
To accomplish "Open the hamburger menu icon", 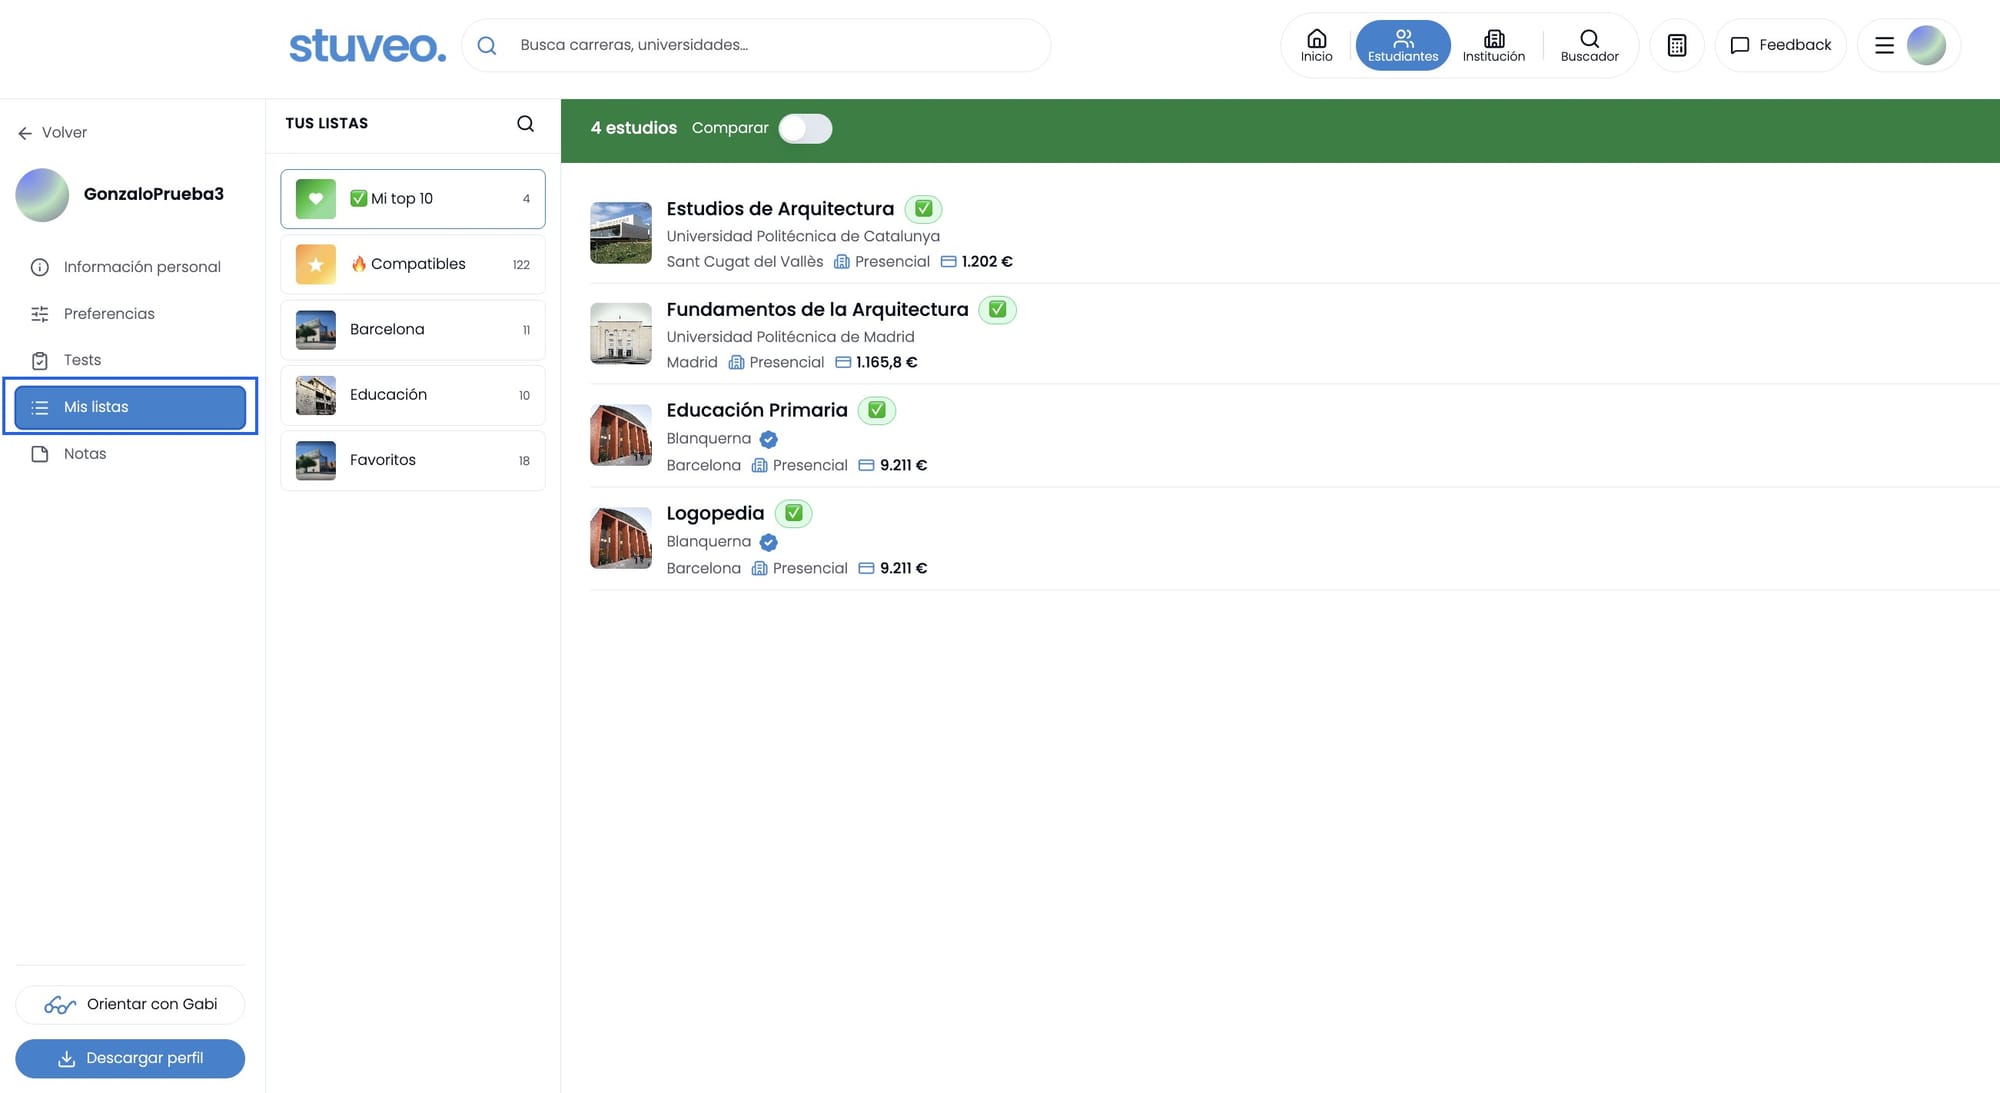I will point(1884,45).
